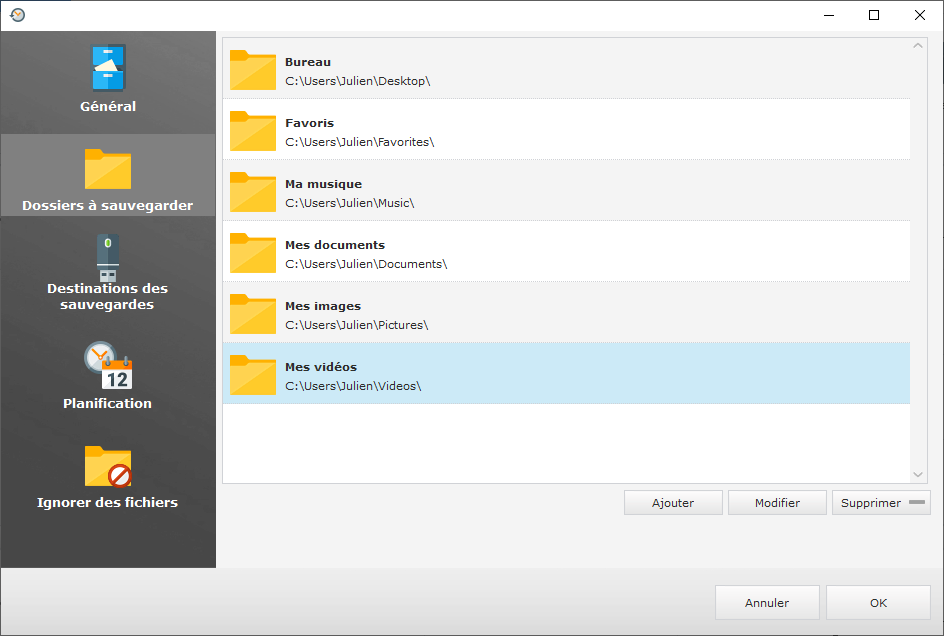Click the Ajouter button
The height and width of the screenshot is (636, 944).
(673, 503)
